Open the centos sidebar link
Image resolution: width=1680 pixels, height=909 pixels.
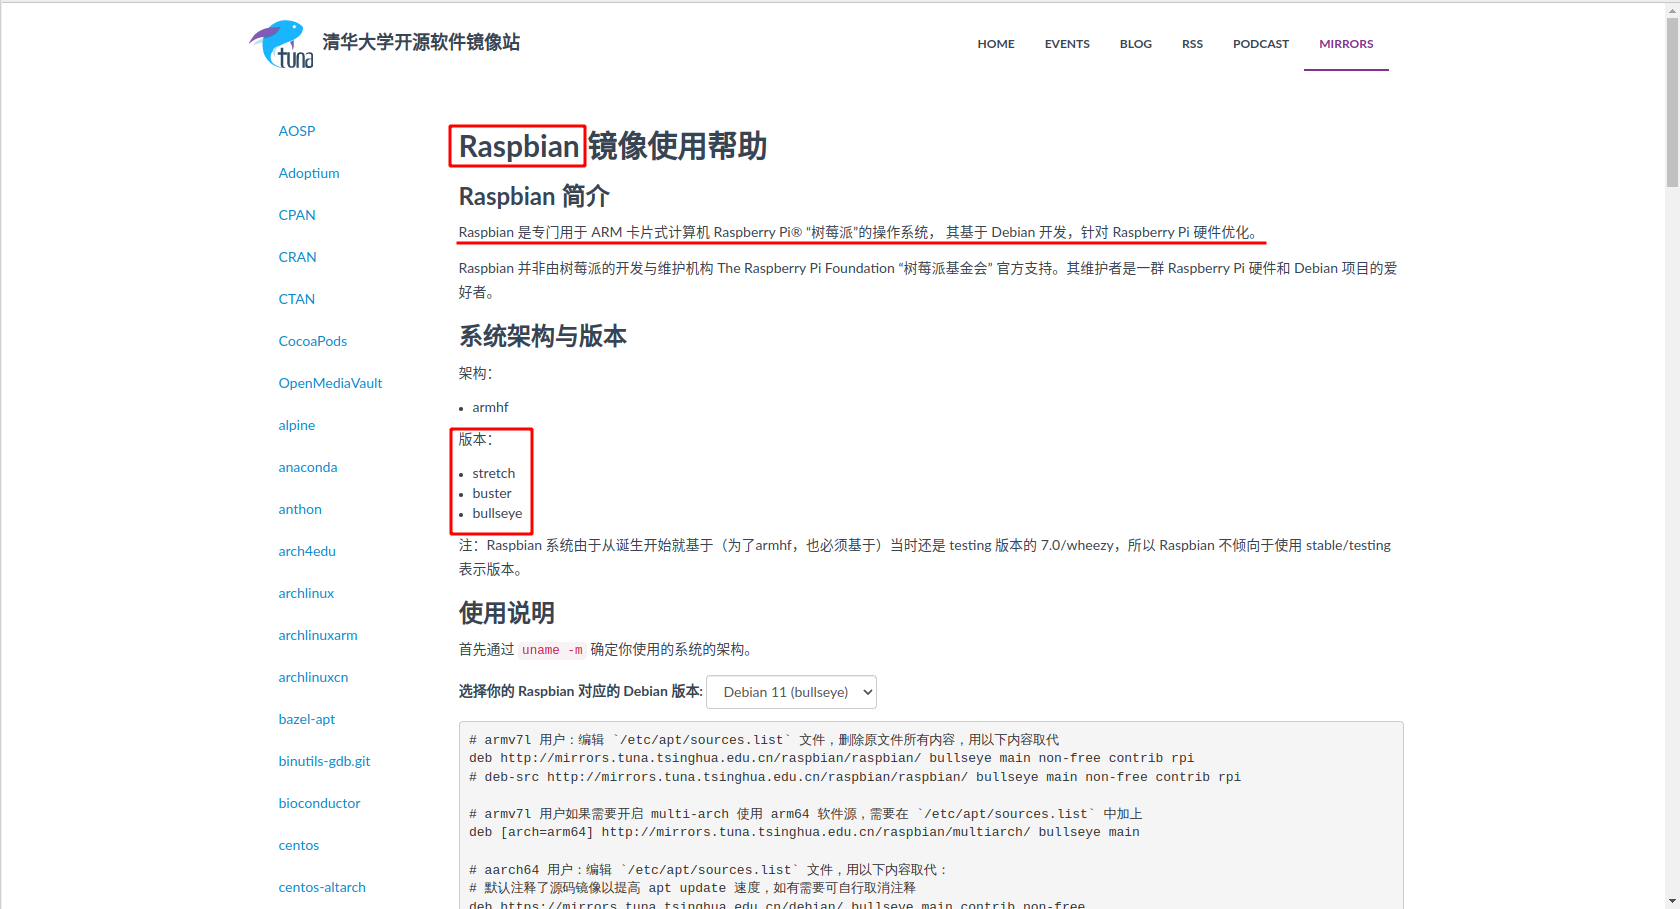299,845
